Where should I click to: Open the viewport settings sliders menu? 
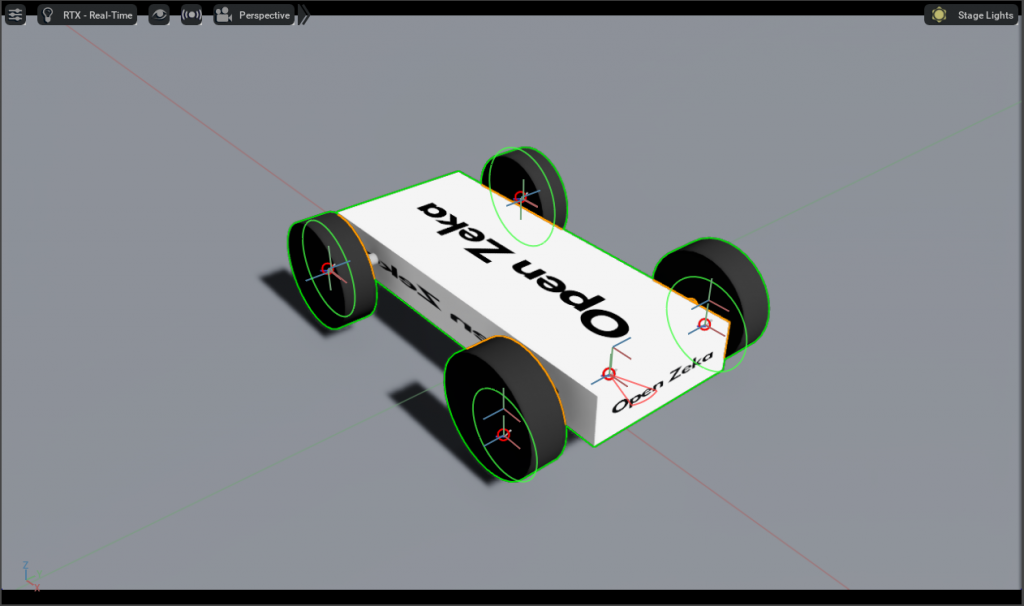coord(15,14)
